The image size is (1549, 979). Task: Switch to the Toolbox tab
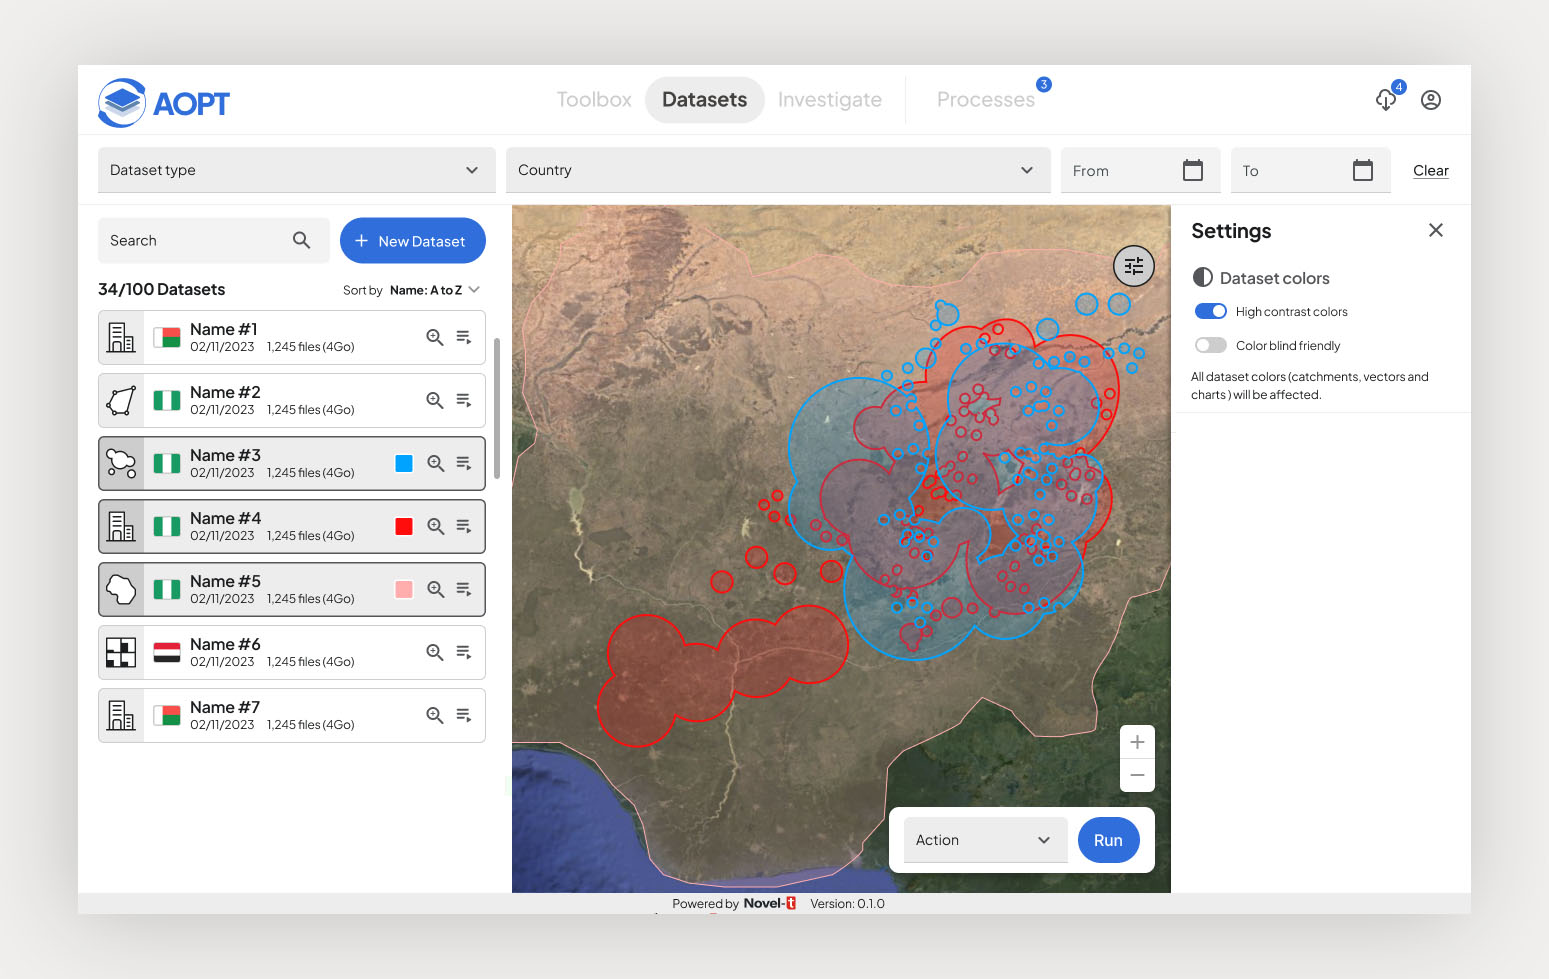(x=594, y=100)
